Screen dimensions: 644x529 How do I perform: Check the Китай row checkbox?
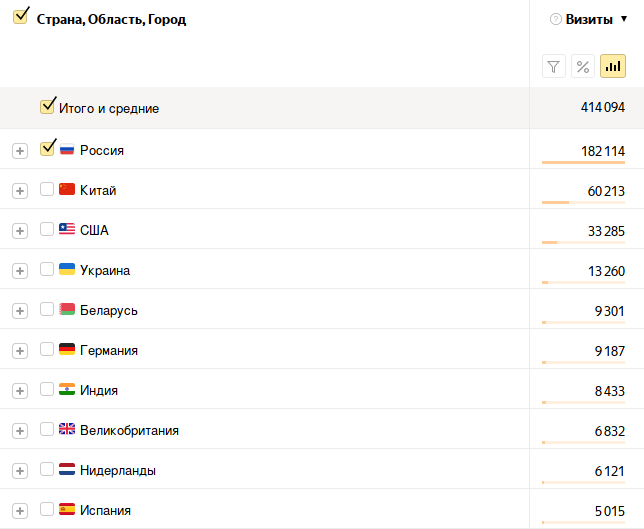tap(47, 189)
